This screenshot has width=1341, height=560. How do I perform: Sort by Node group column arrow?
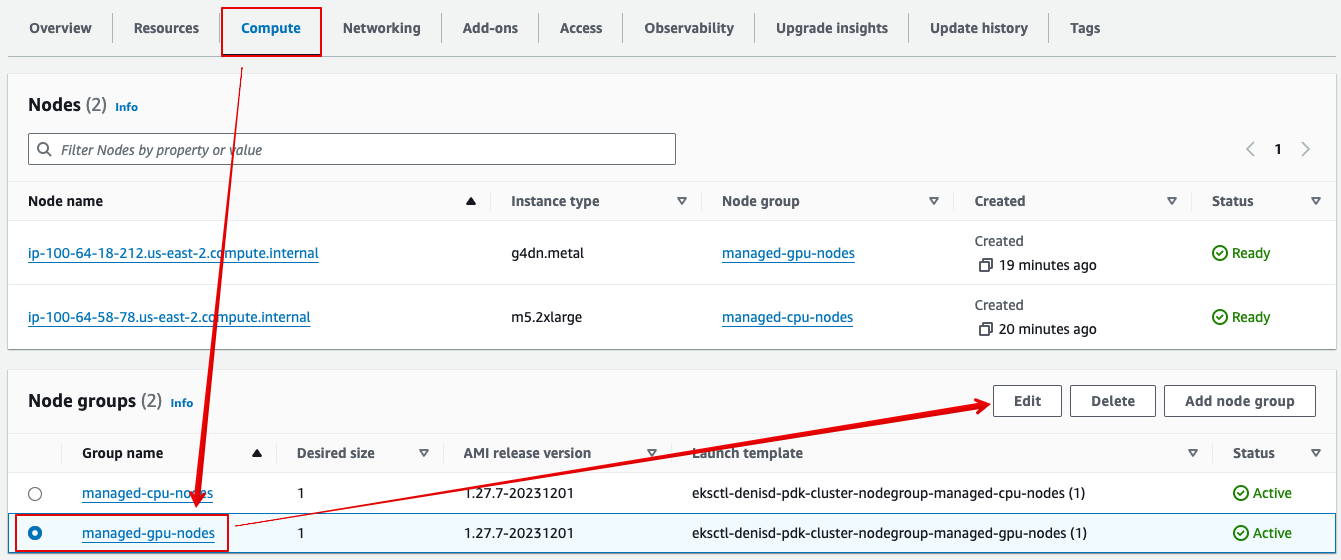(934, 201)
